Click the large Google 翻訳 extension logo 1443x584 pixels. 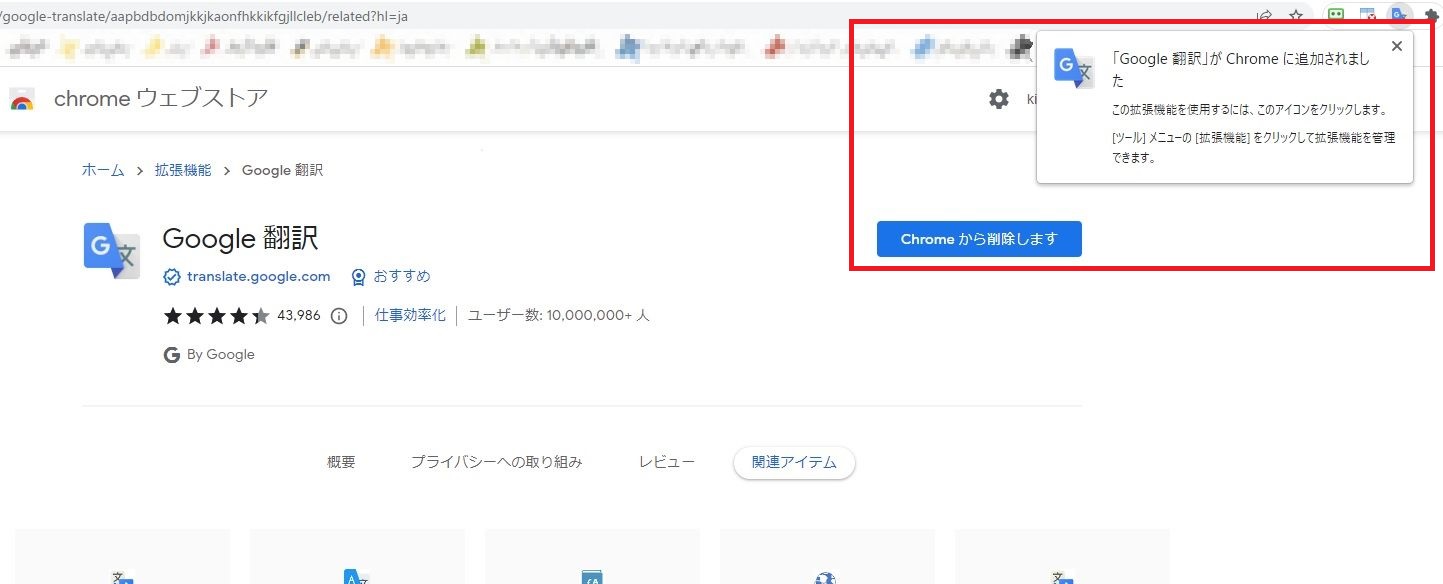(112, 250)
